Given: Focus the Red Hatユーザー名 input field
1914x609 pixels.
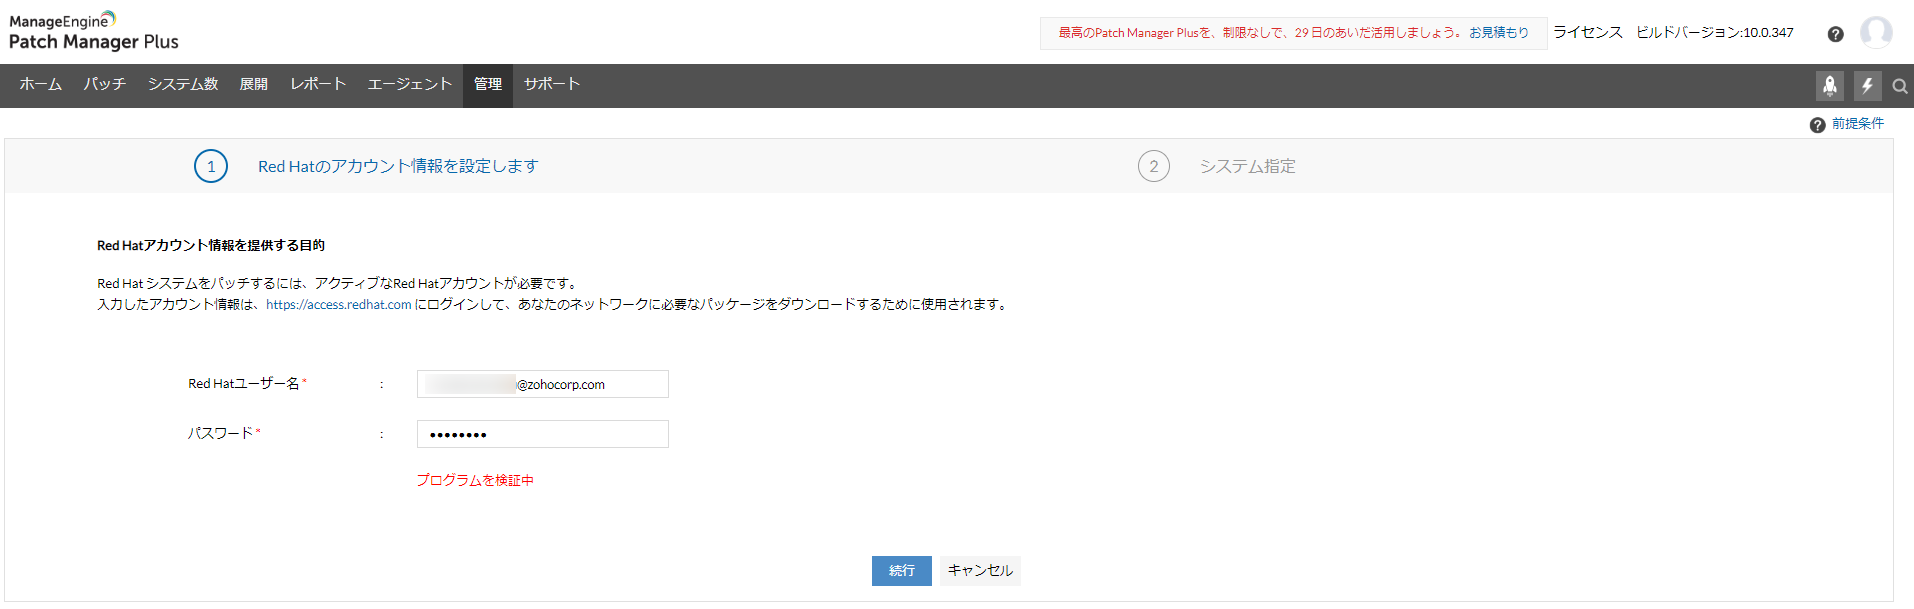Looking at the screenshot, I should pos(543,384).
